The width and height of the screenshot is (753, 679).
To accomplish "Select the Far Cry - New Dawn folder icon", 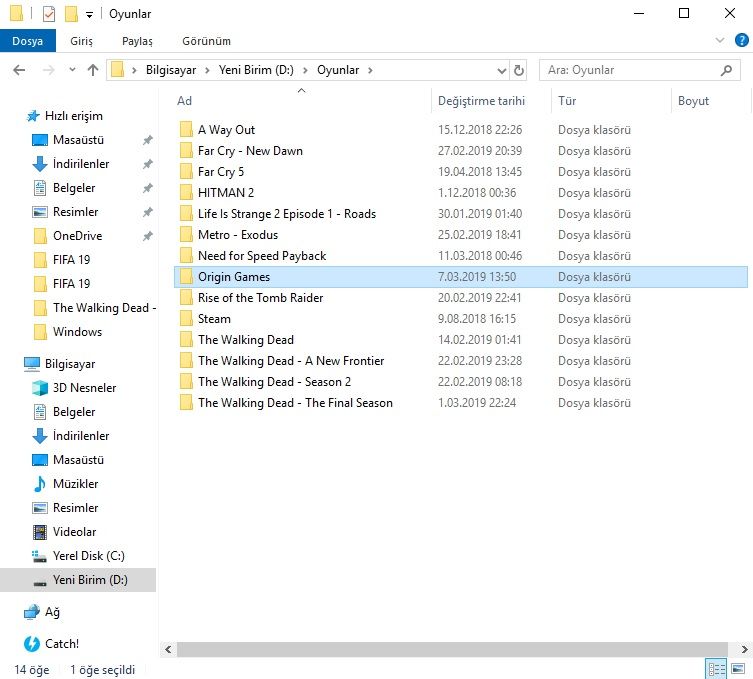I will tap(186, 151).
